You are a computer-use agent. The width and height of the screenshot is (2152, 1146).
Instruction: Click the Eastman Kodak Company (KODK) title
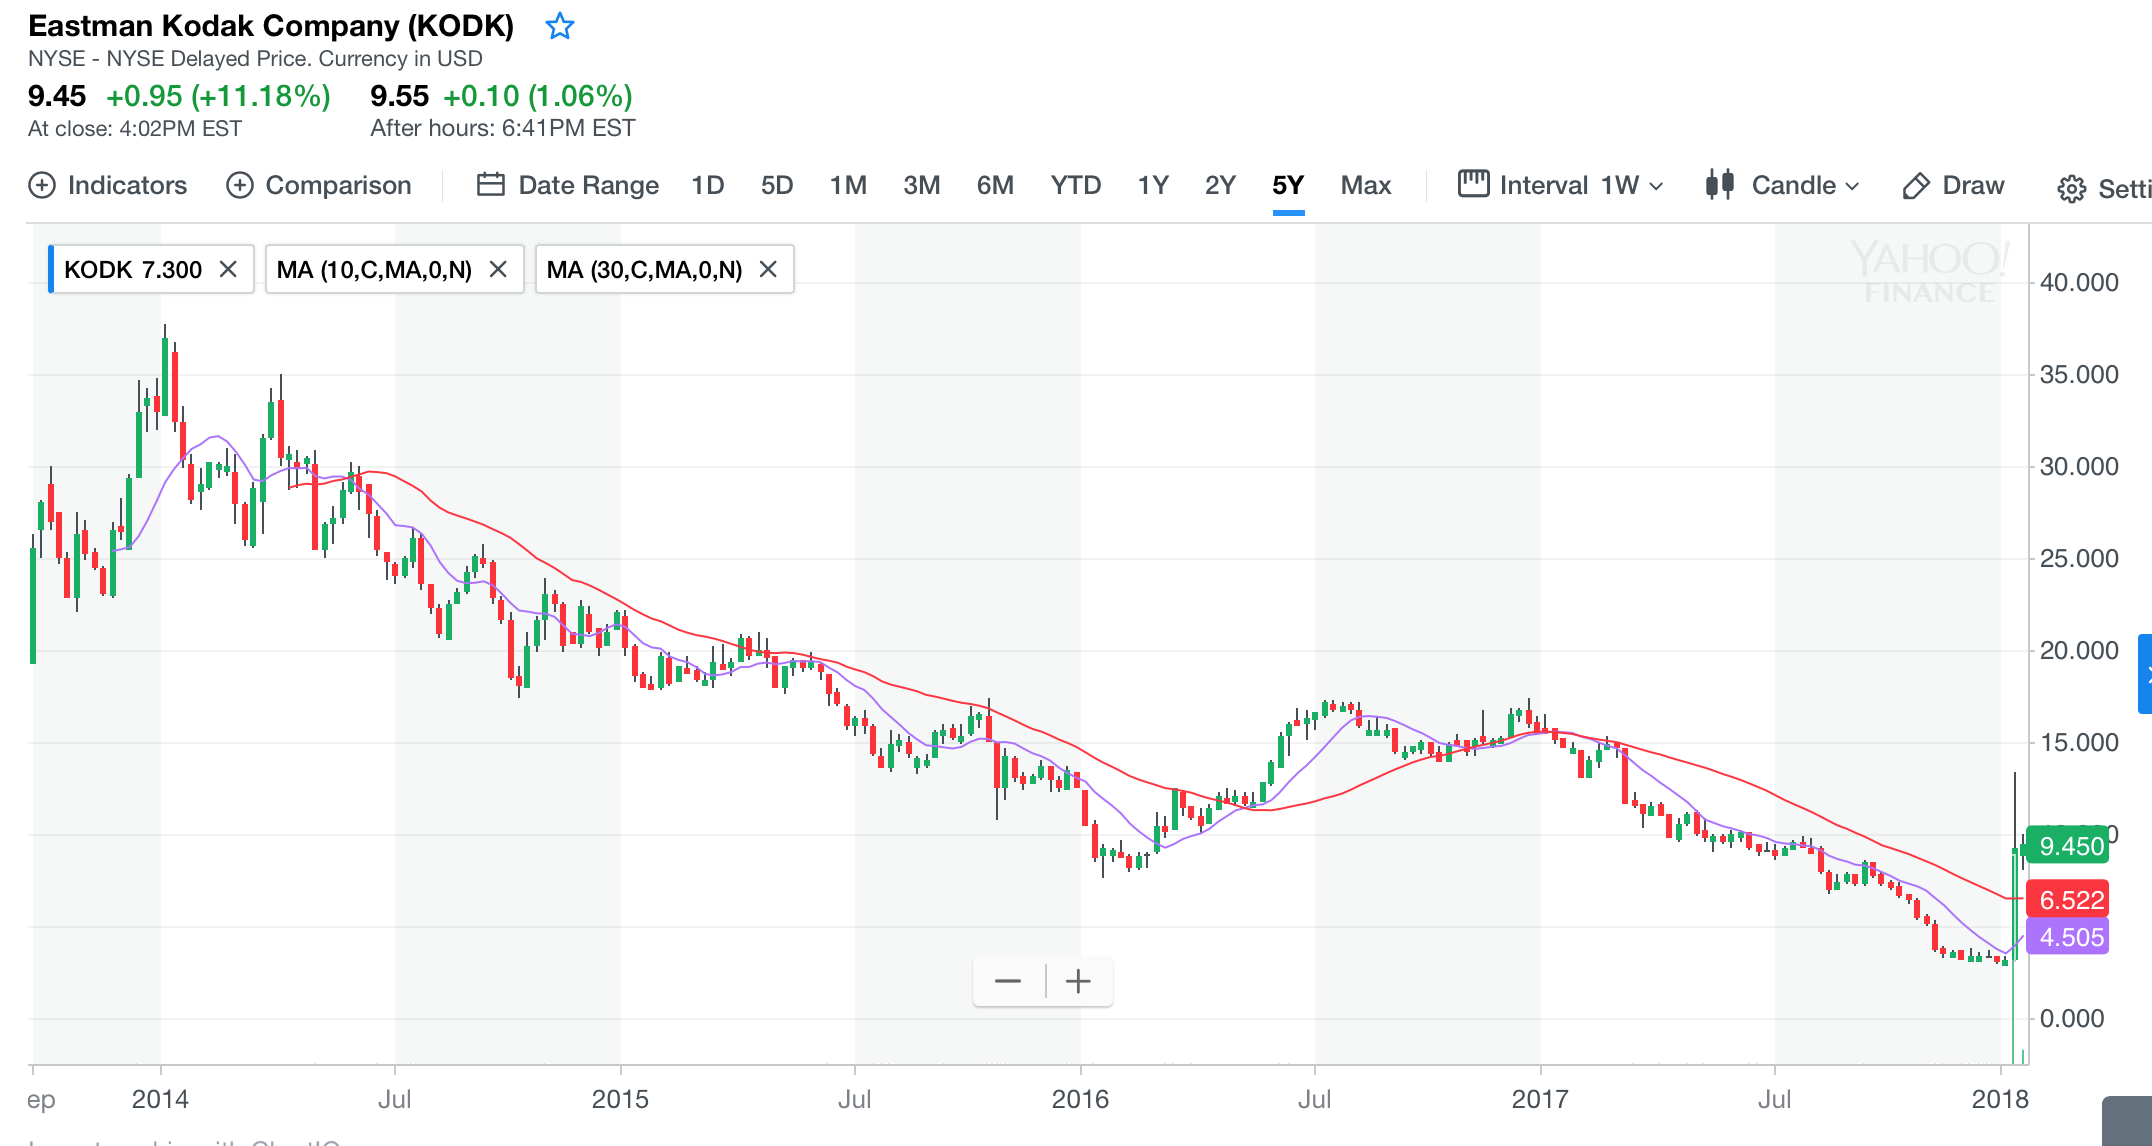(x=271, y=25)
